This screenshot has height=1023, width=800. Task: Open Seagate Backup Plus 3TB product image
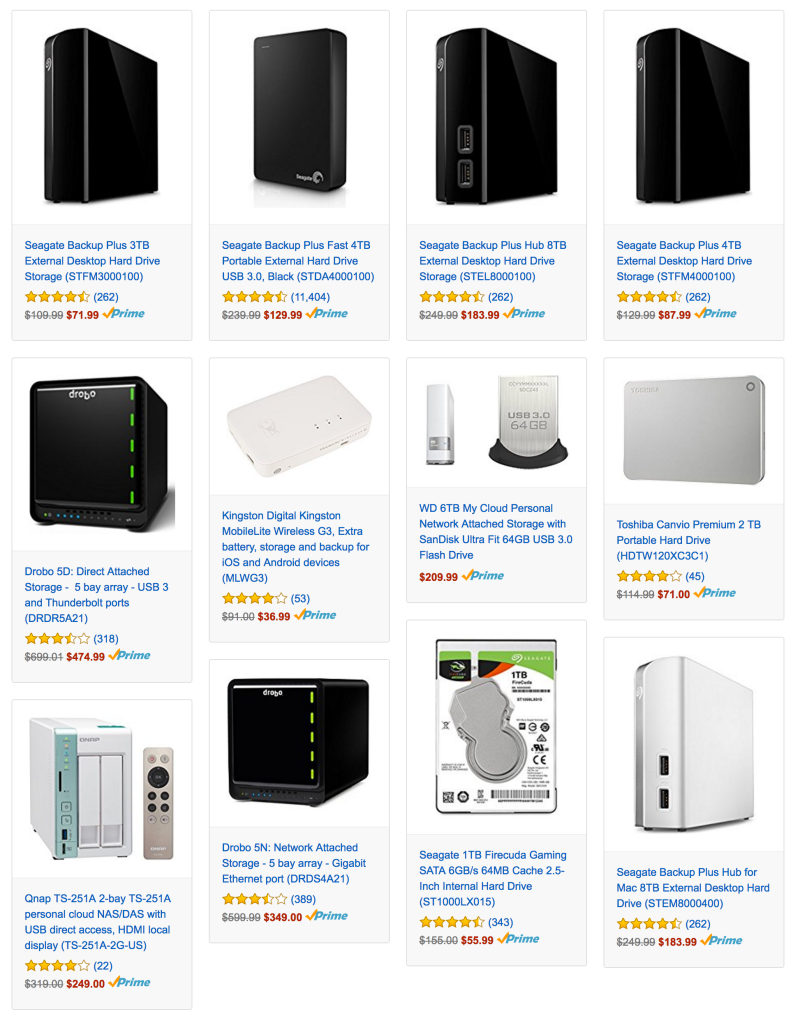click(x=101, y=116)
